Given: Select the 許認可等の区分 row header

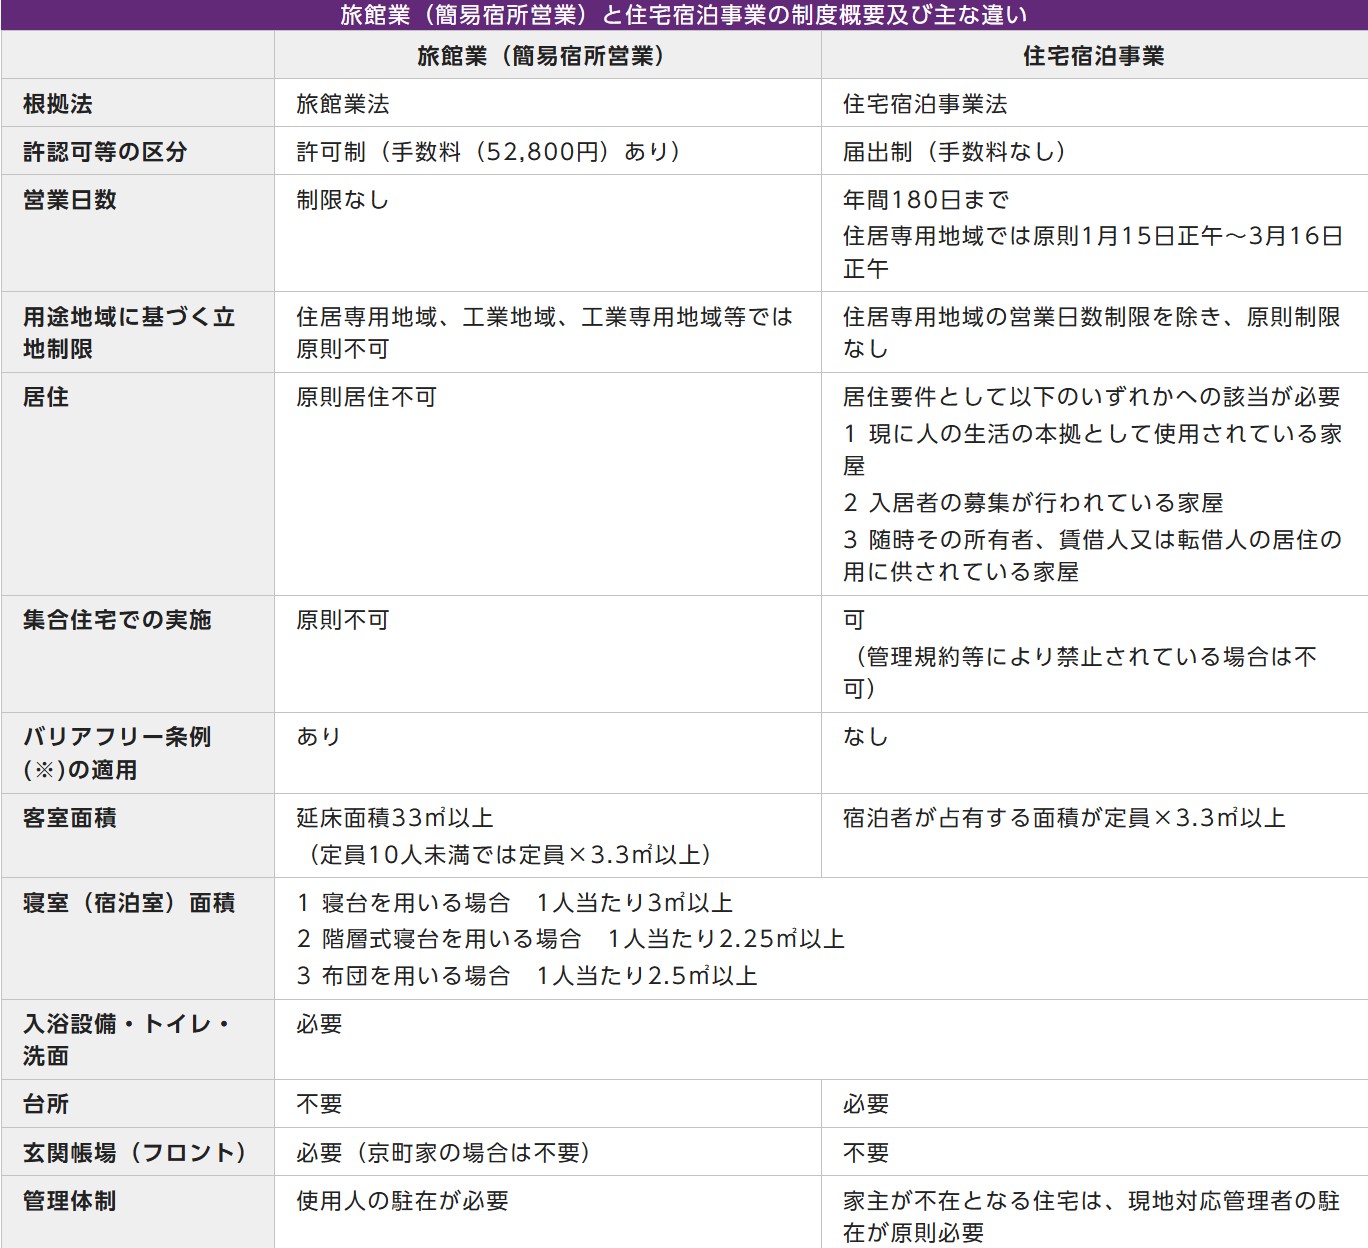Looking at the screenshot, I should point(105,152).
